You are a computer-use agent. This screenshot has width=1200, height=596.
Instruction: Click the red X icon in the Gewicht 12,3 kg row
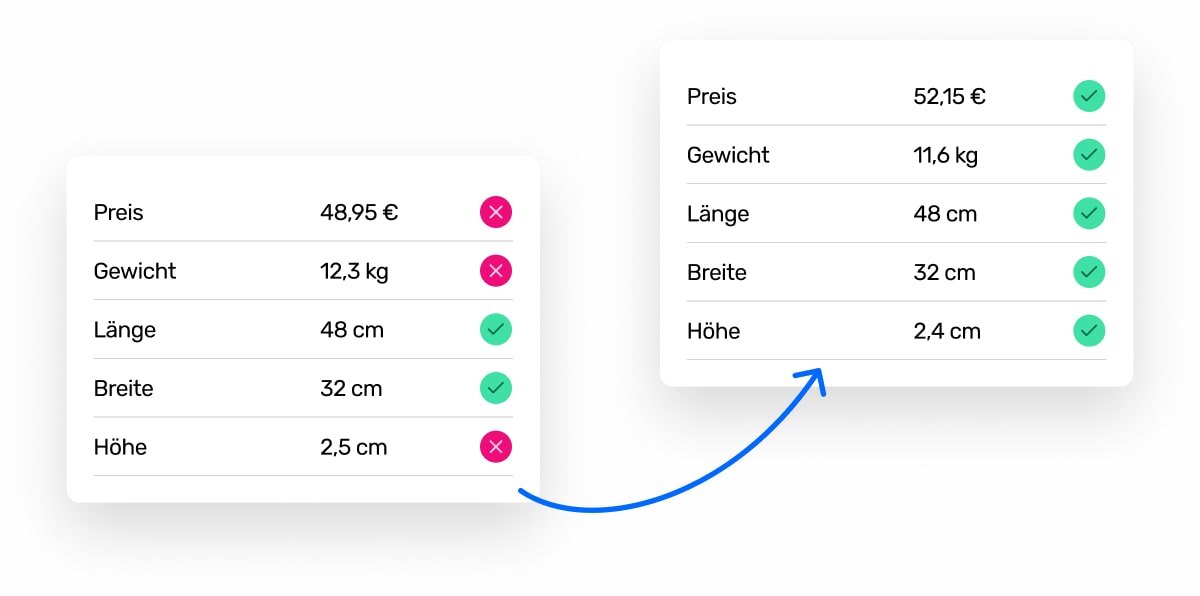[496, 271]
